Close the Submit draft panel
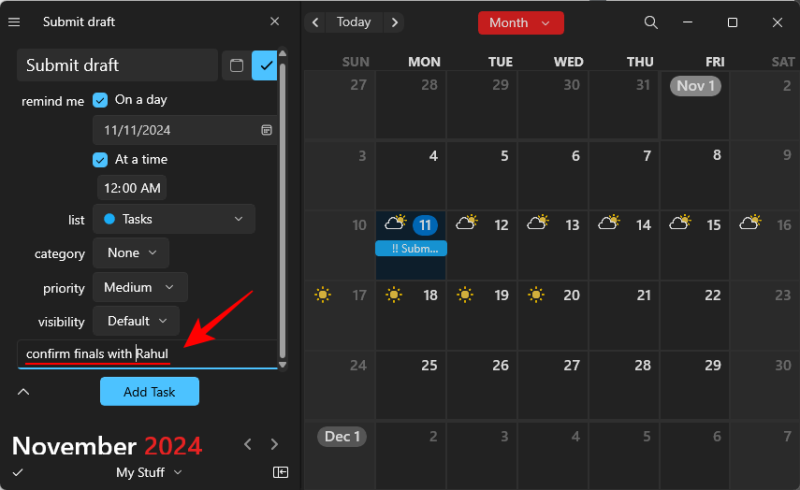This screenshot has width=800, height=490. (274, 21)
